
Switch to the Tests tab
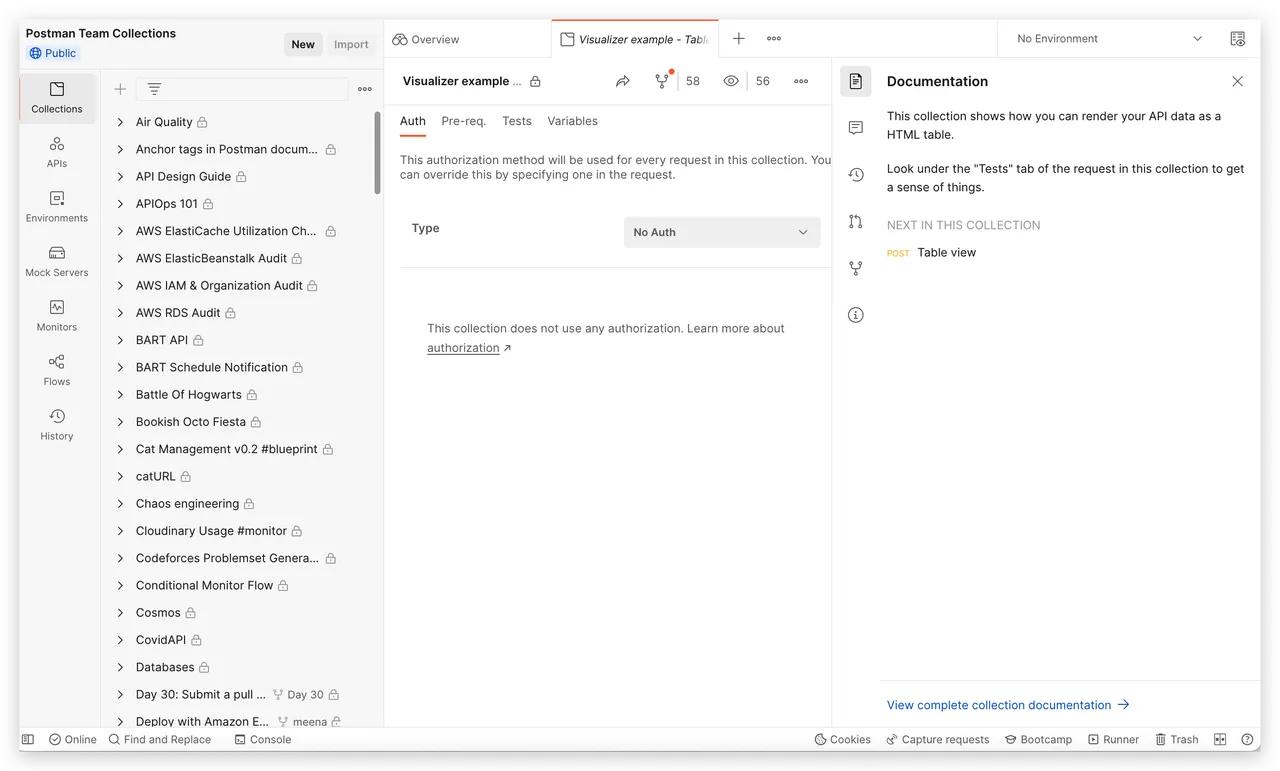tap(517, 121)
